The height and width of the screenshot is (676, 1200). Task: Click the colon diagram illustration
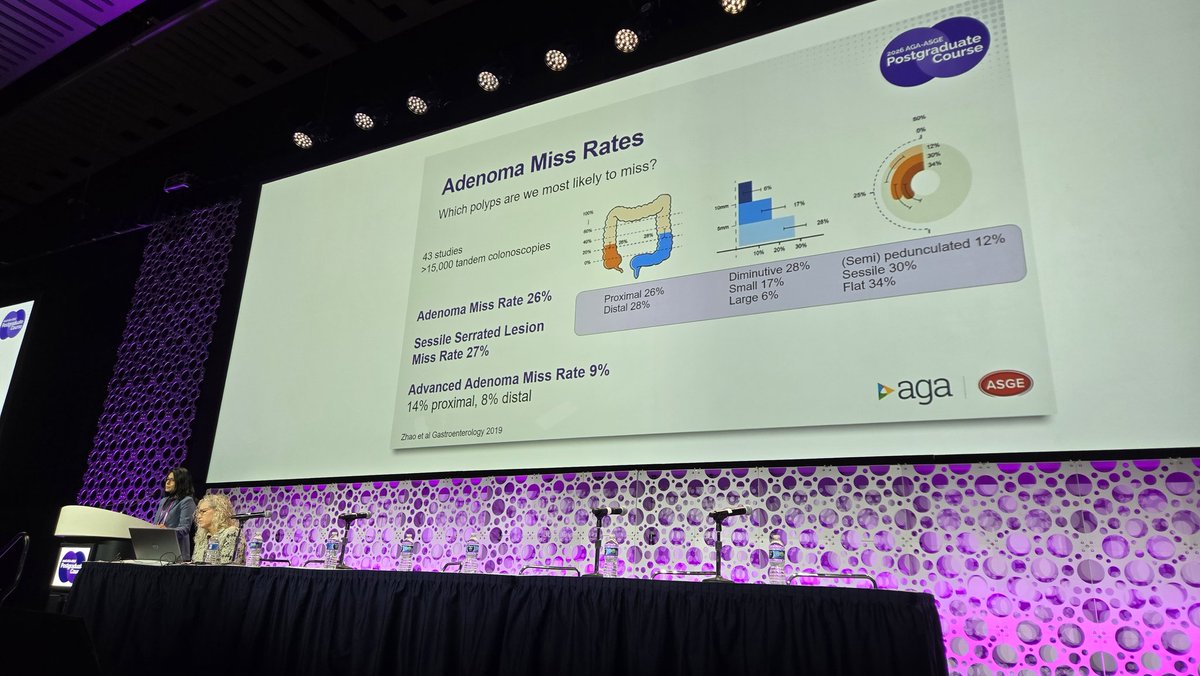[x=638, y=236]
